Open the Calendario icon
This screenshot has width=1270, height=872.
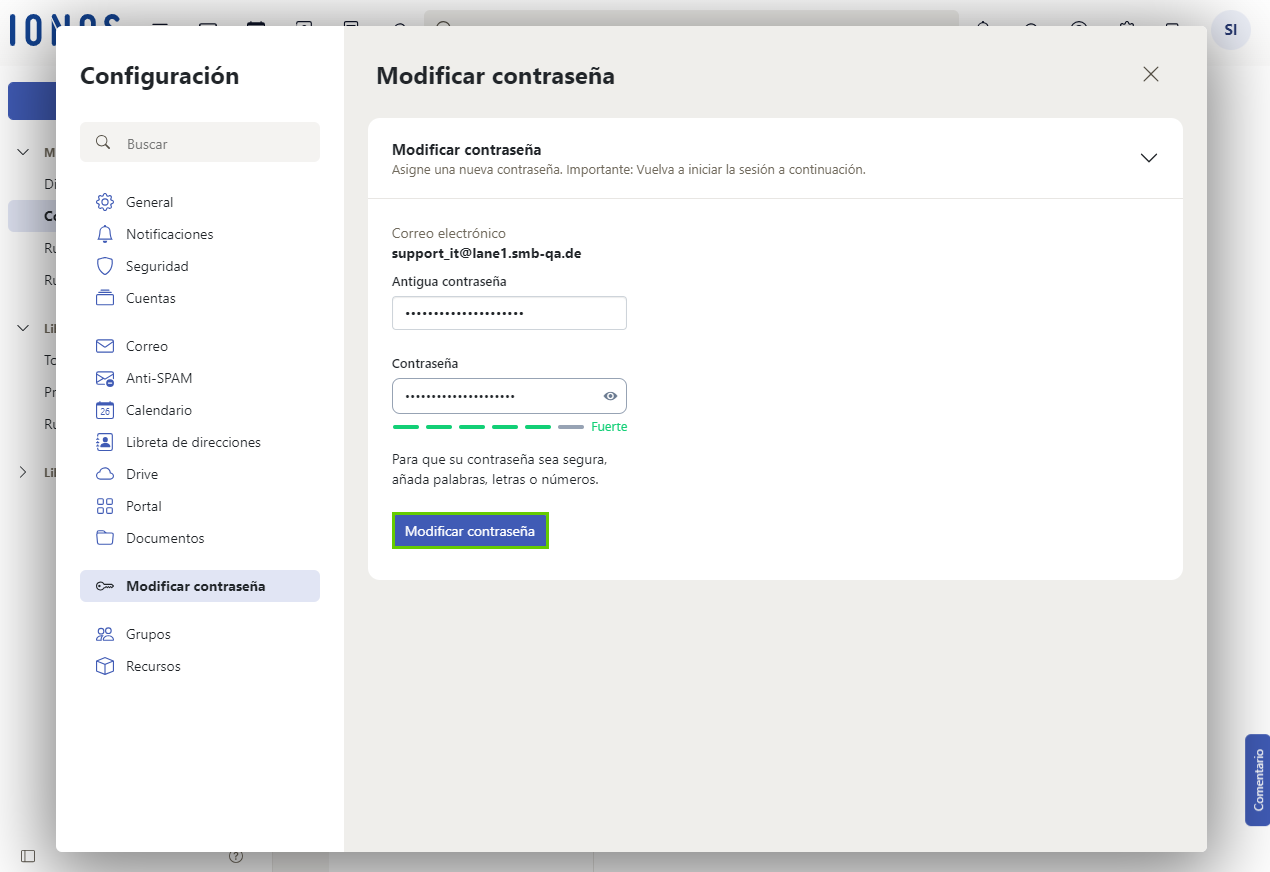pyautogui.click(x=105, y=410)
